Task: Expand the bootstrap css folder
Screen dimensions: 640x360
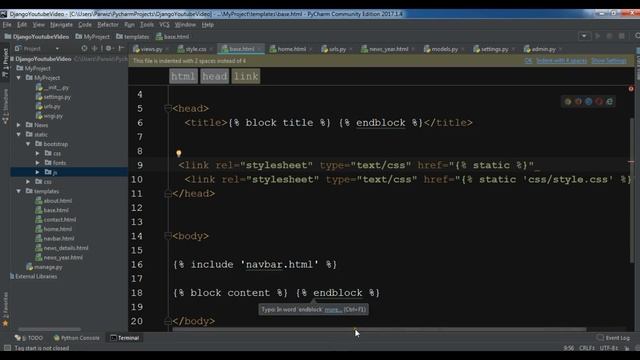Action: tap(38, 153)
